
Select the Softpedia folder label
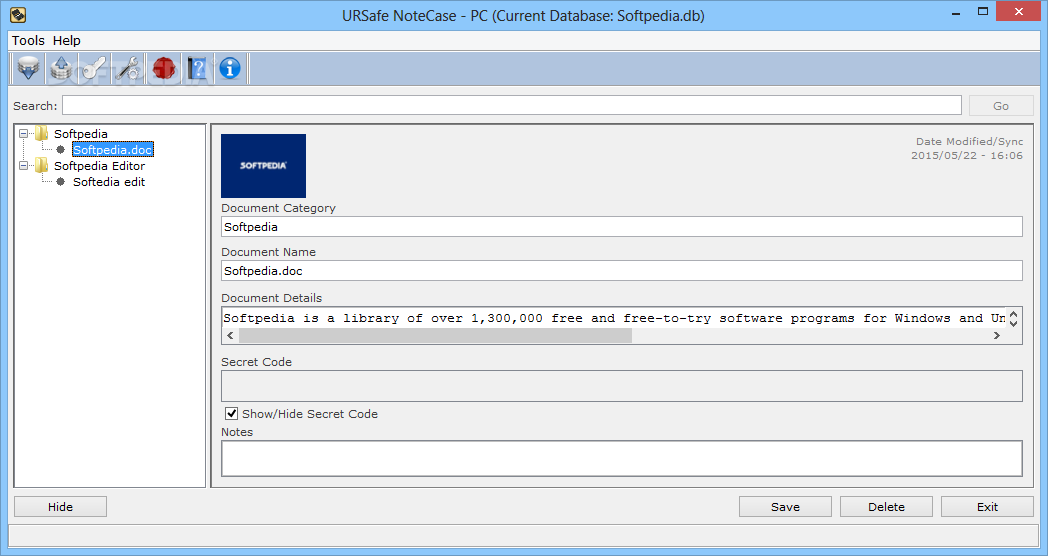[81, 134]
